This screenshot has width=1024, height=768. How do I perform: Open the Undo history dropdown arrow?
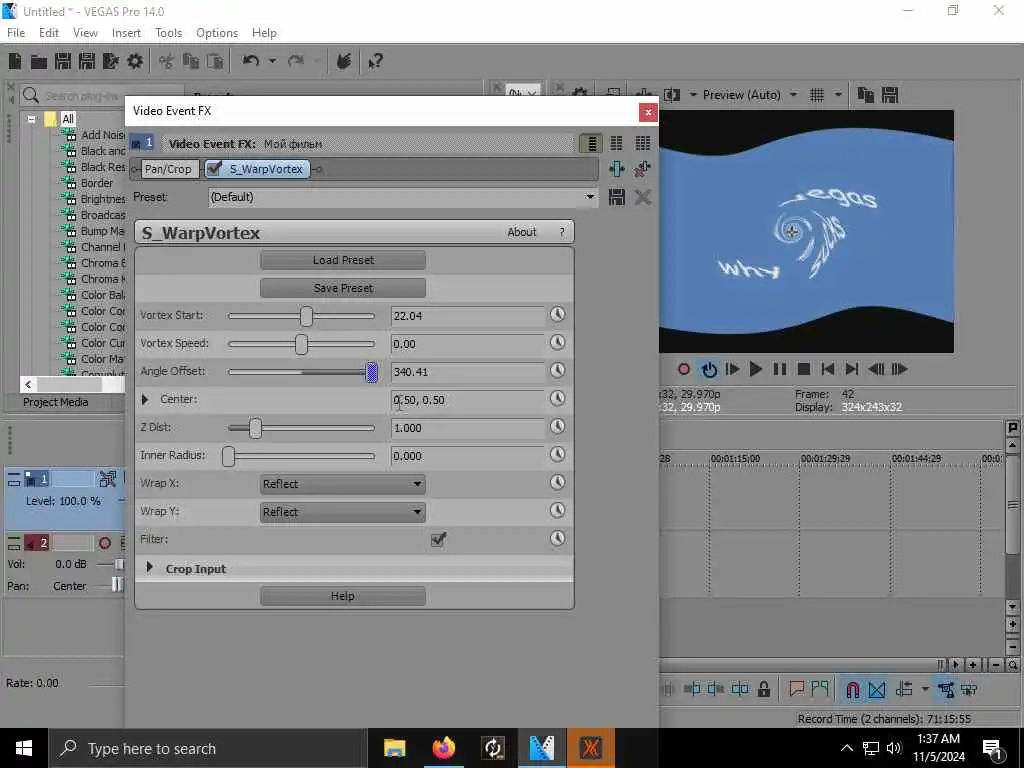272,61
